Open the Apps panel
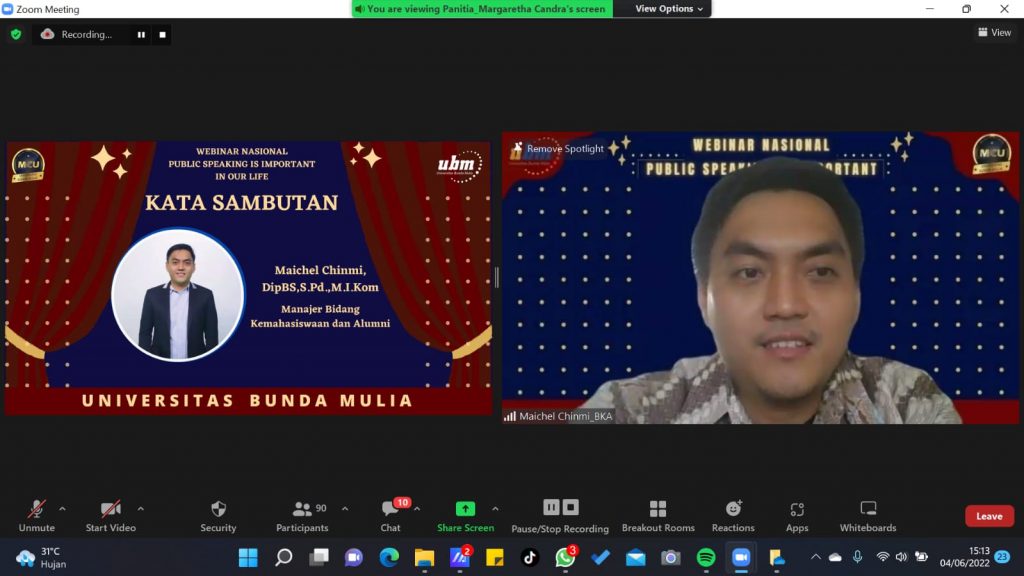1024x576 pixels. click(x=797, y=516)
